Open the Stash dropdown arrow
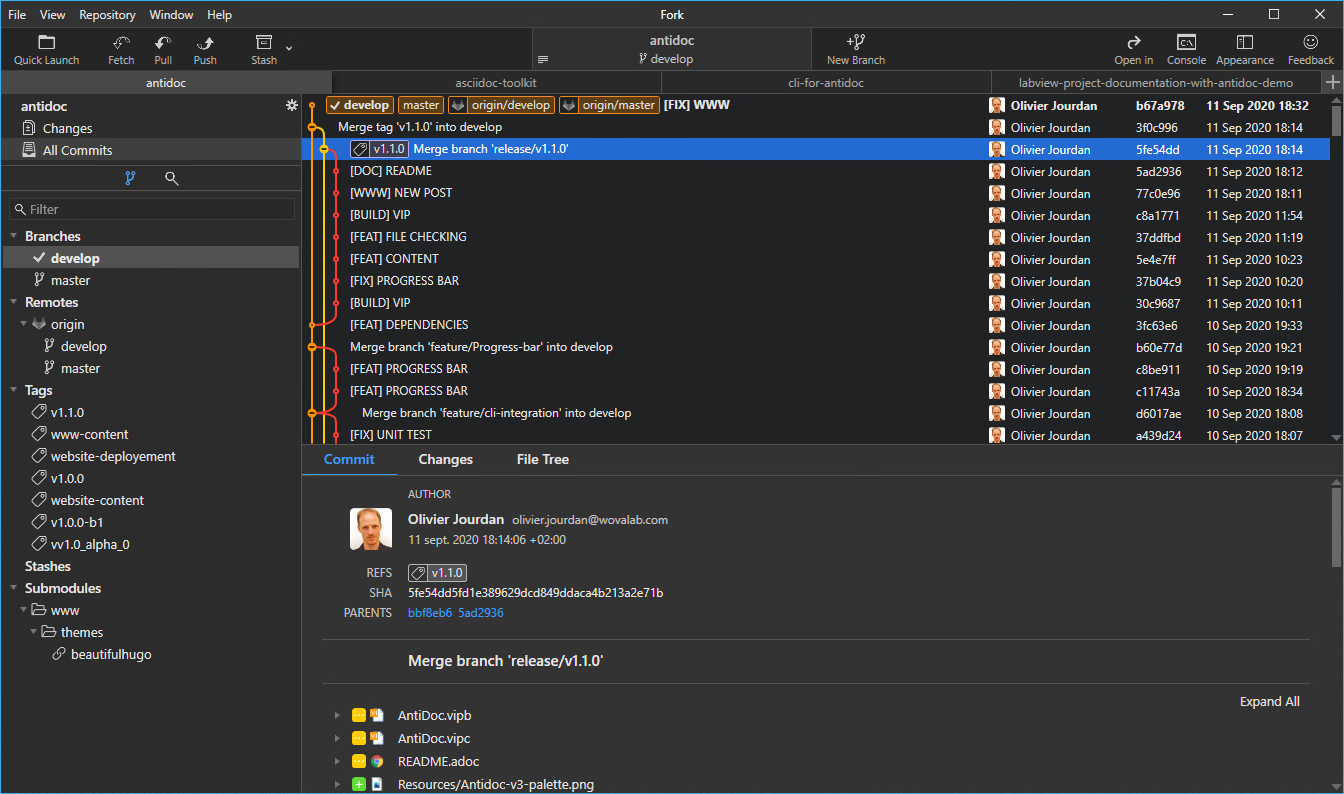Screen dimensions: 1344x794 pyautogui.click(x=289, y=47)
